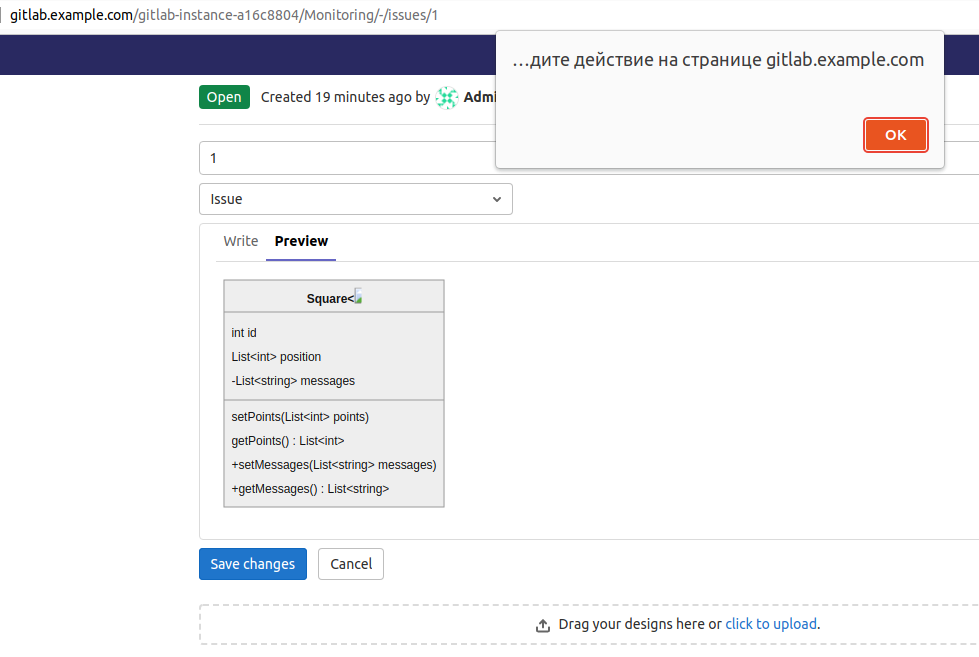The height and width of the screenshot is (657, 979).
Task: Click the Admin avatar icon
Action: coord(447,98)
